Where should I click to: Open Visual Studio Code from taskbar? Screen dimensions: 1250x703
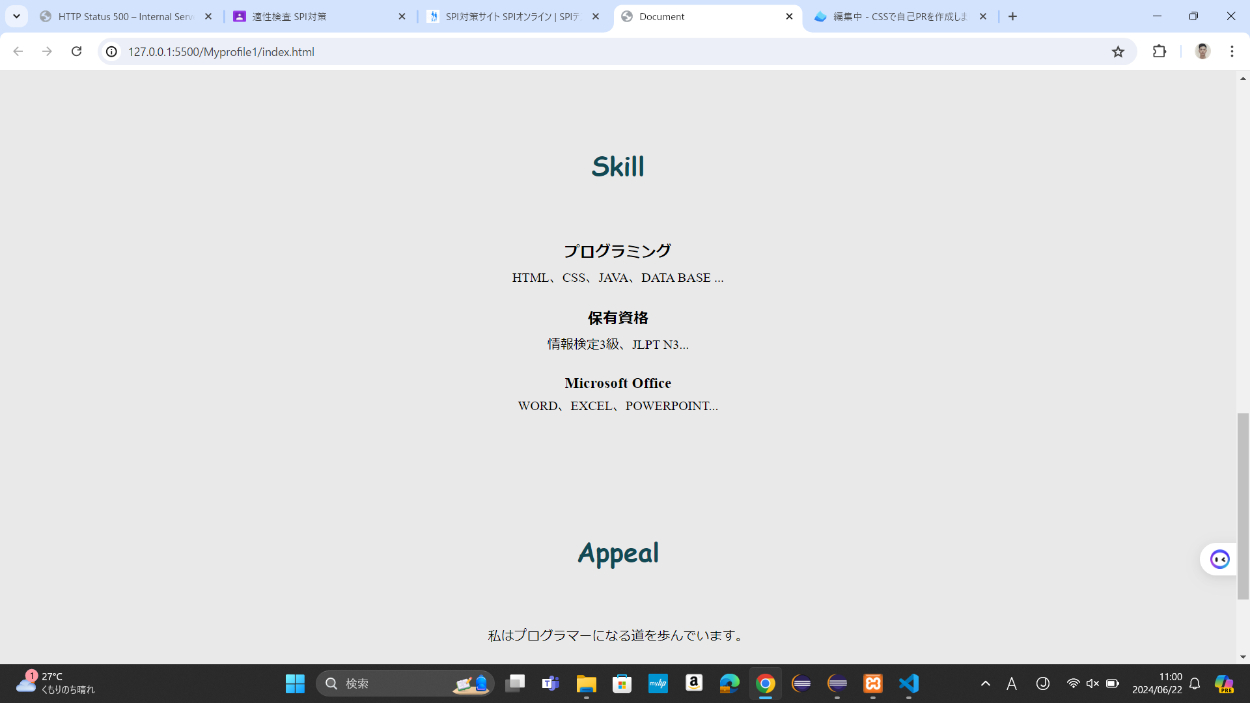tap(908, 684)
